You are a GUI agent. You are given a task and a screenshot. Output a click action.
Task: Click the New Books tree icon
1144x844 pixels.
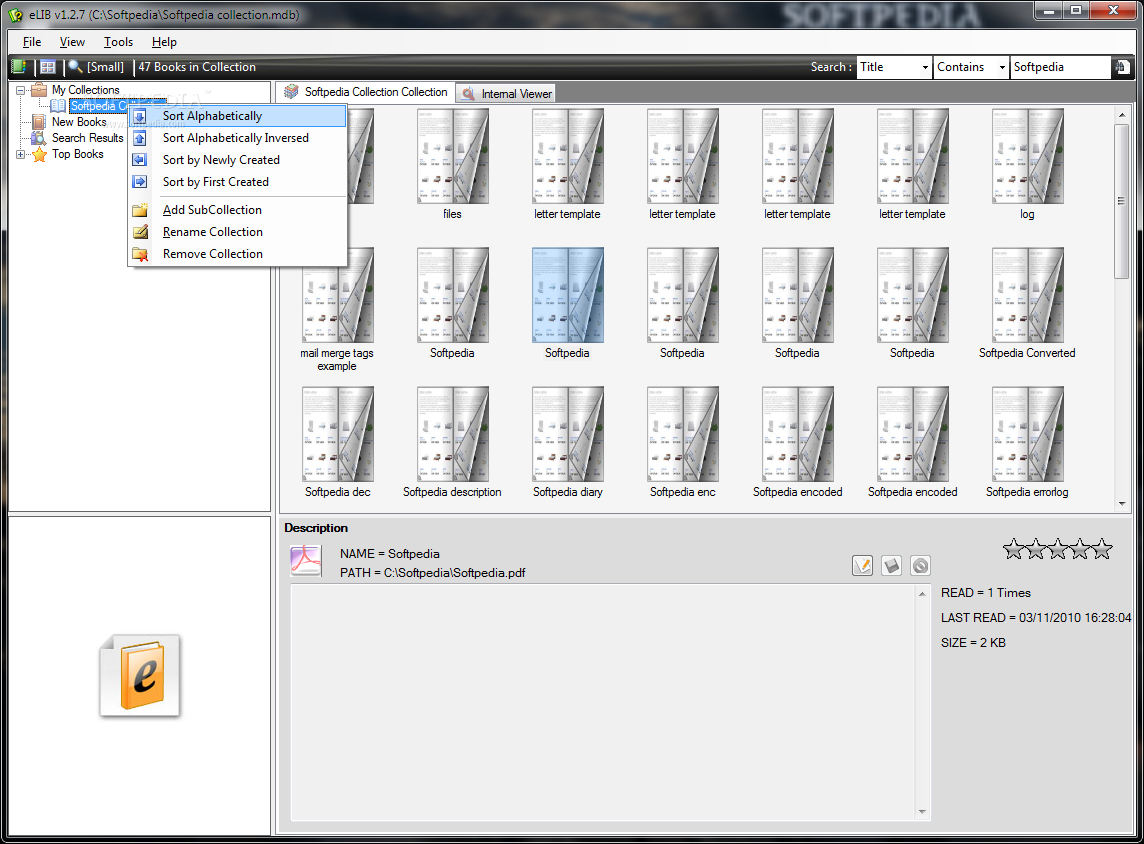tap(39, 122)
